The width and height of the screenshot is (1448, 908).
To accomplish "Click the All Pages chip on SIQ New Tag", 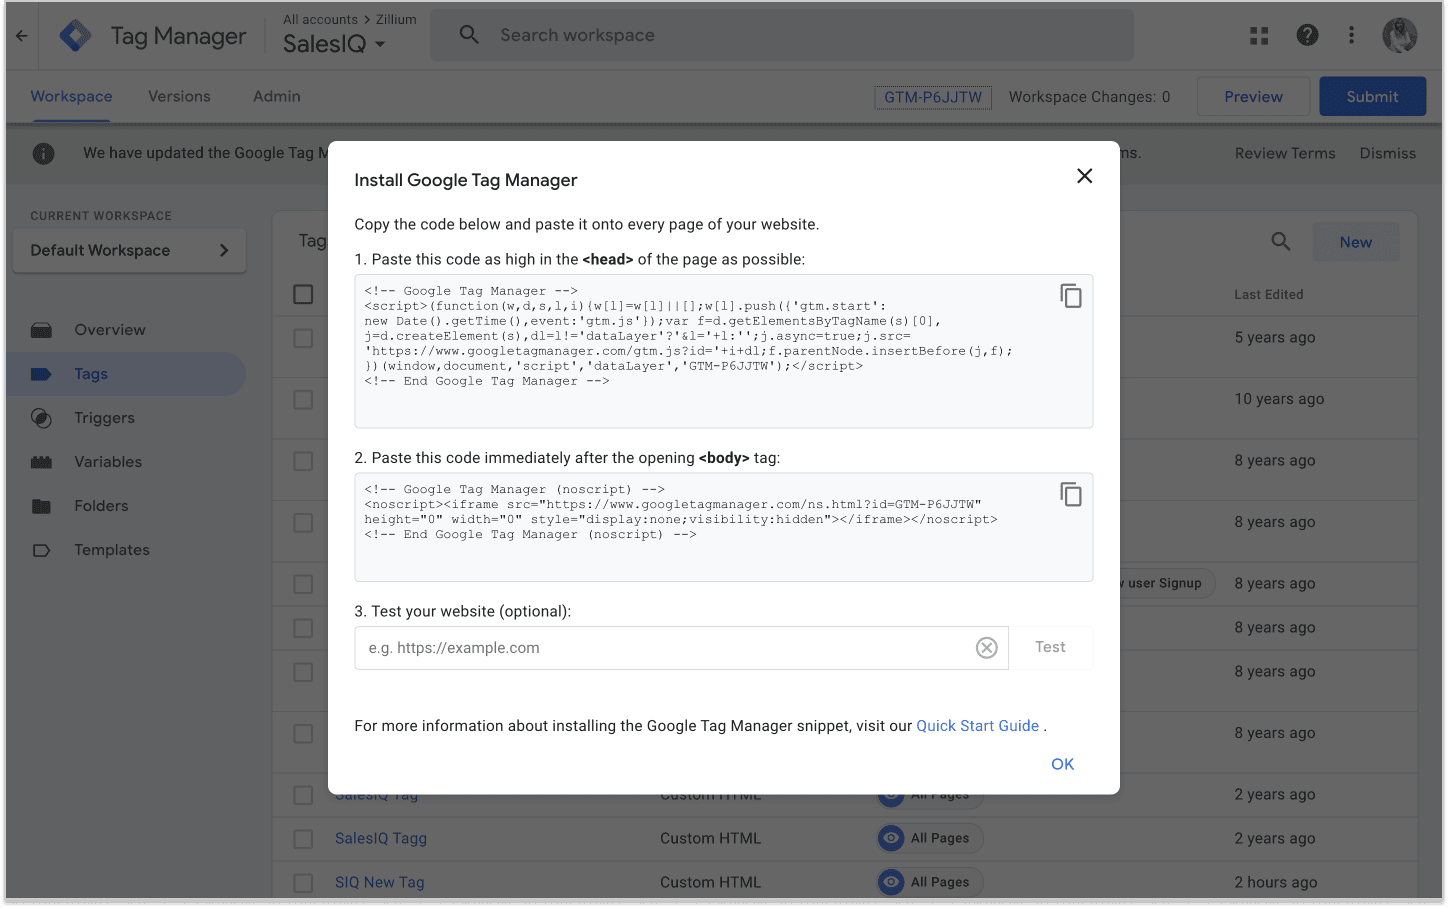I will click(x=930, y=882).
